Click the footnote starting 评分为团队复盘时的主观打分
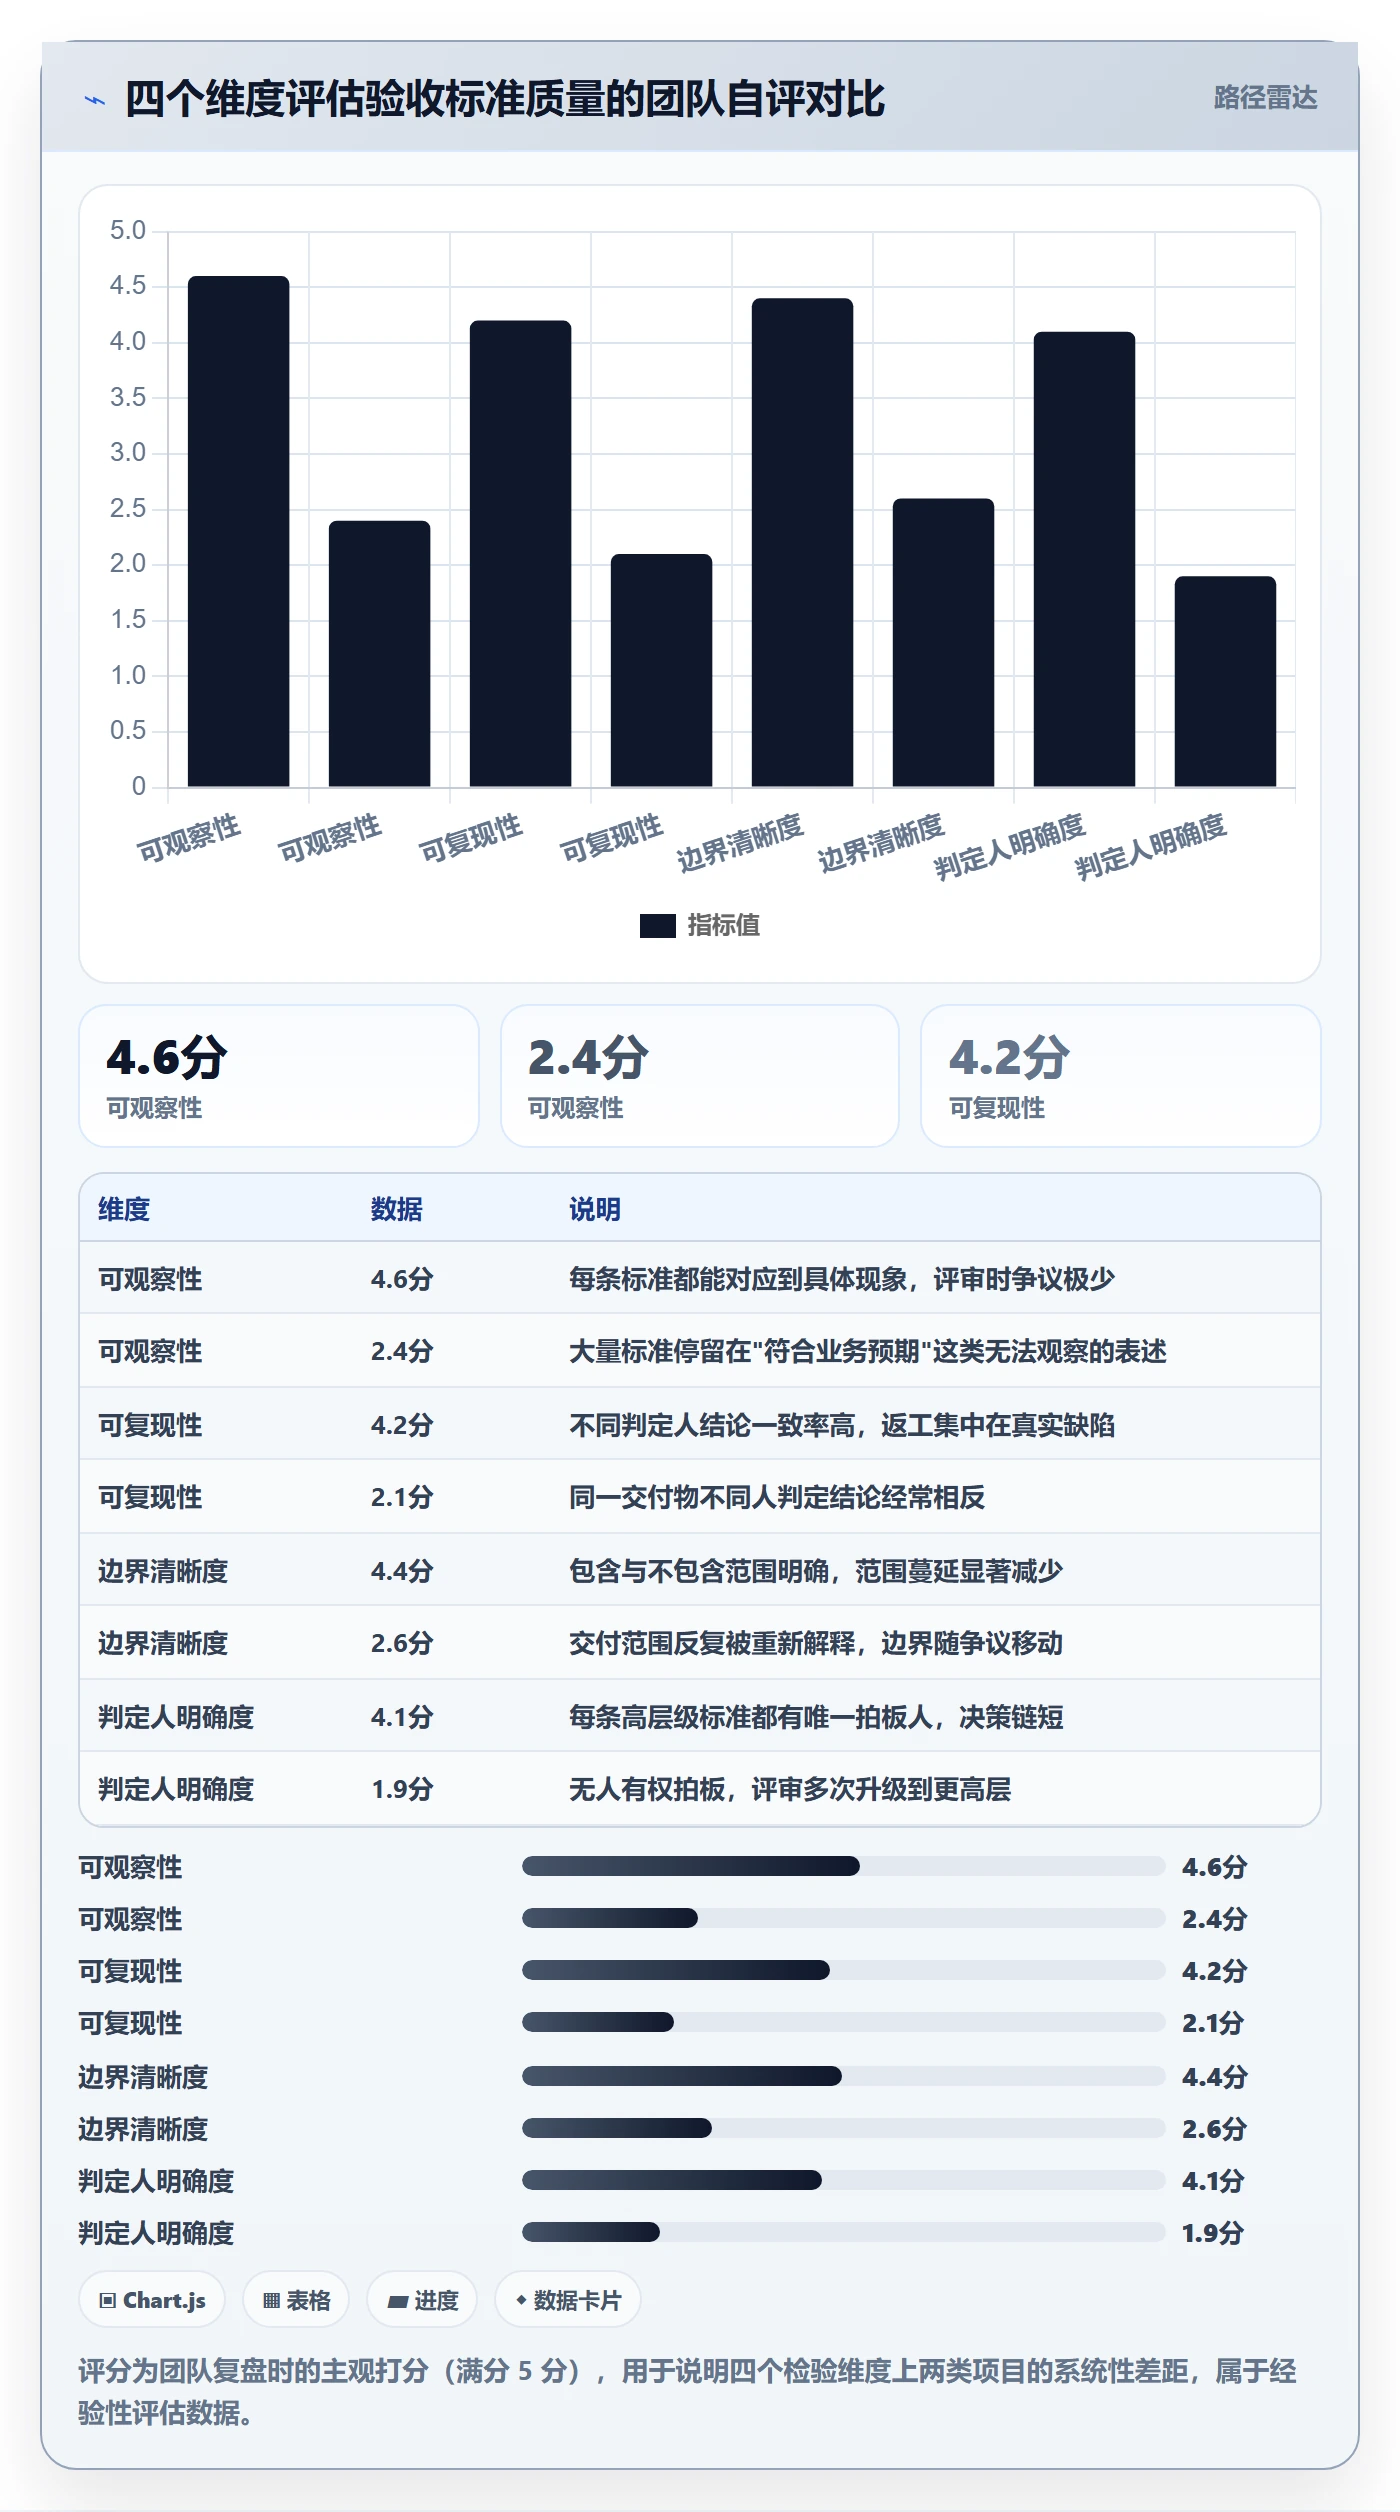The height and width of the screenshot is (2512, 1400). (x=688, y=2392)
